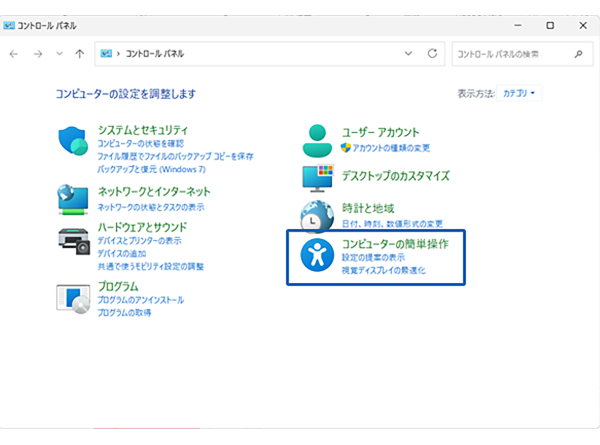The width and height of the screenshot is (600, 445).
Task: Open the ネットワークとインターネット globe monitor icon
Action: click(73, 199)
